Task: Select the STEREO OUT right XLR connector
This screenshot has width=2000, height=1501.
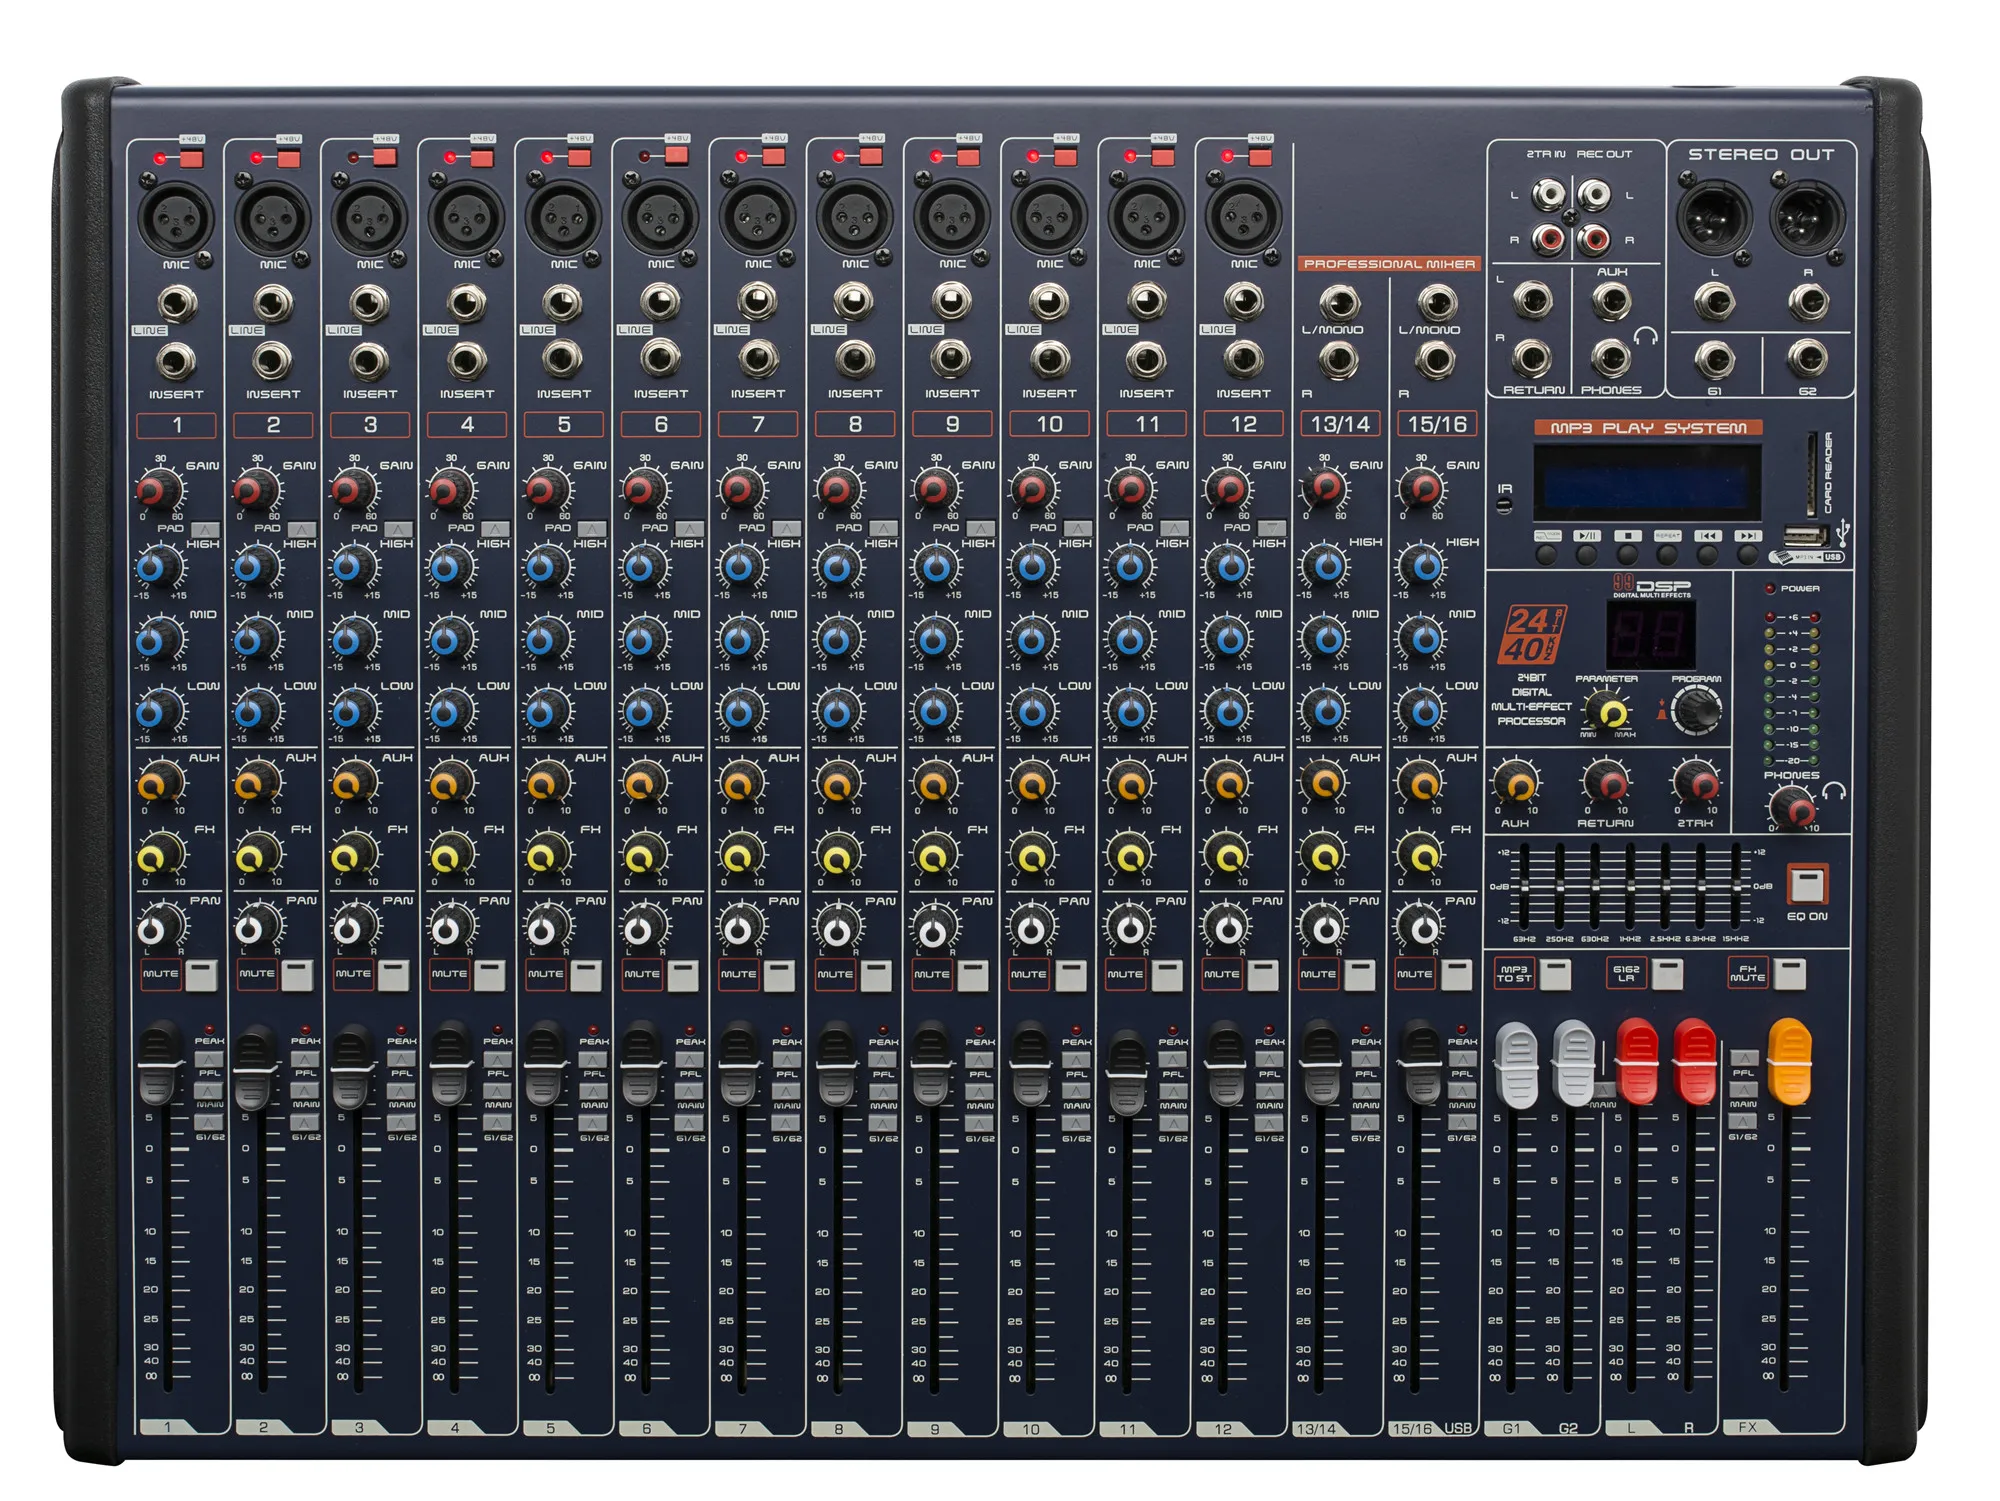Action: pyautogui.click(x=1807, y=217)
